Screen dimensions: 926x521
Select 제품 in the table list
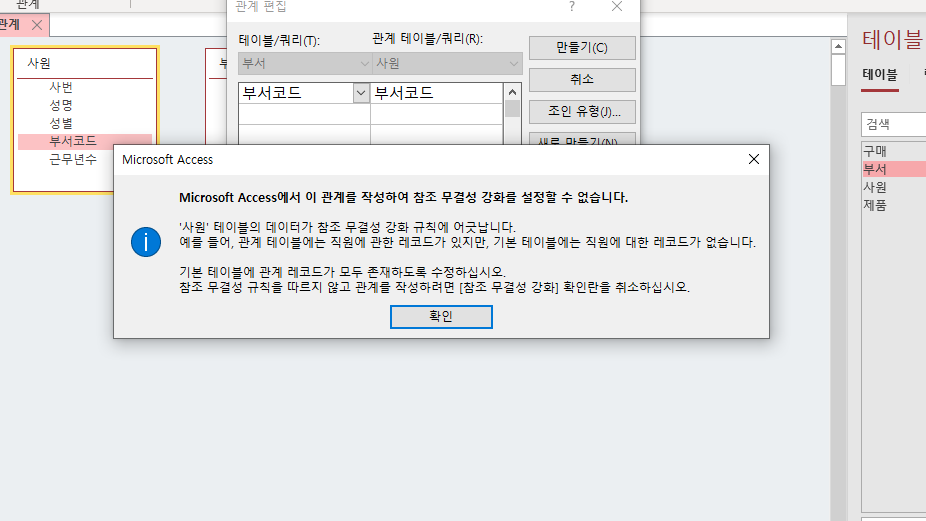pos(876,205)
